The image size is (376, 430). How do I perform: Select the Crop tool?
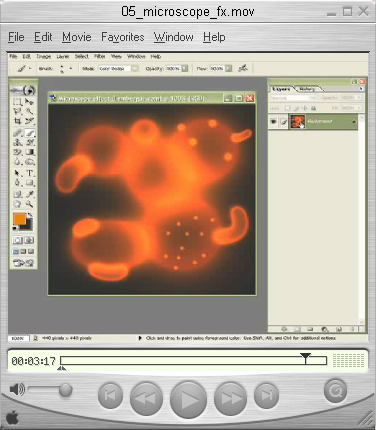pyautogui.click(x=17, y=121)
